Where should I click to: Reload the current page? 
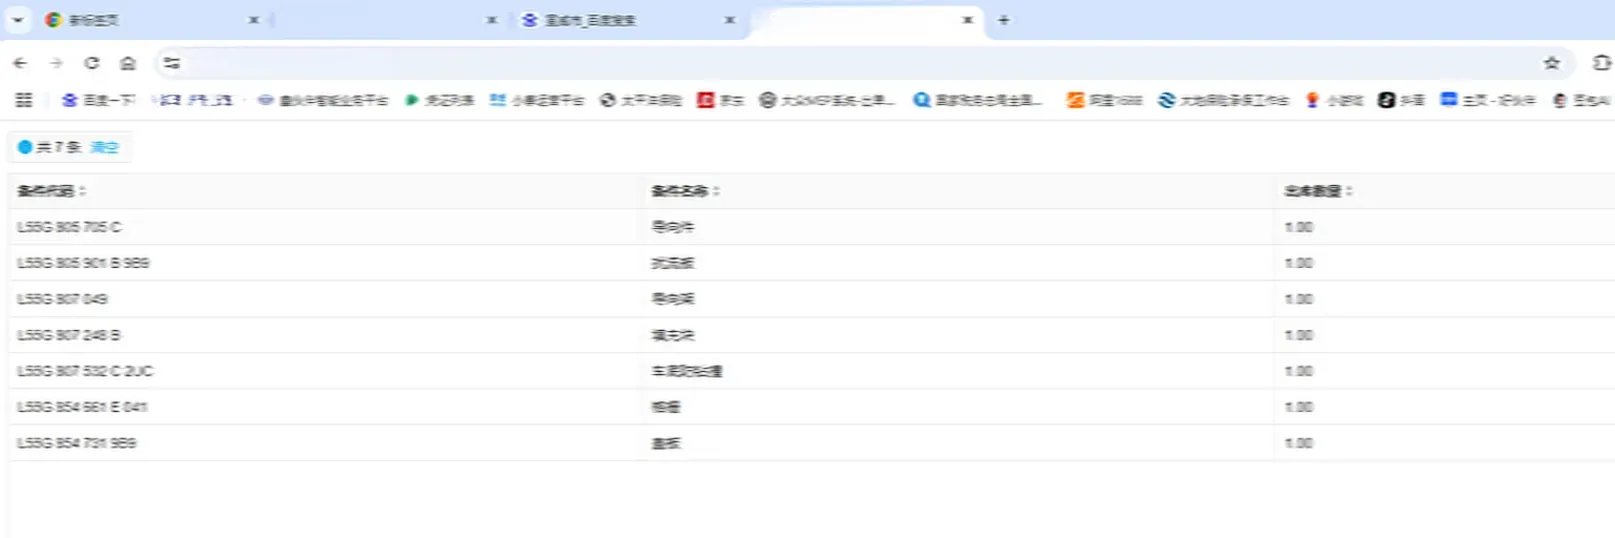[x=92, y=63]
